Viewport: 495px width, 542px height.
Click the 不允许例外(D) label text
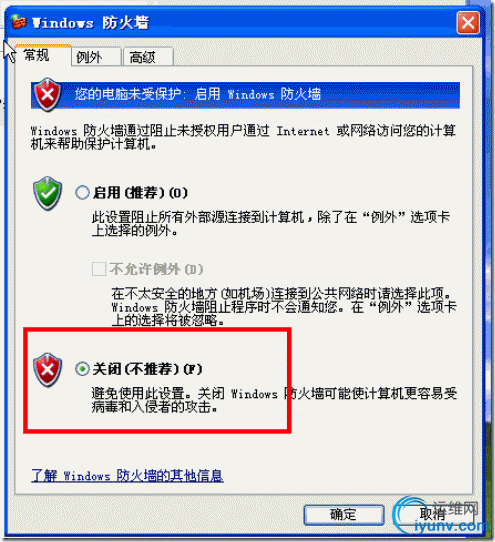[x=156, y=269]
